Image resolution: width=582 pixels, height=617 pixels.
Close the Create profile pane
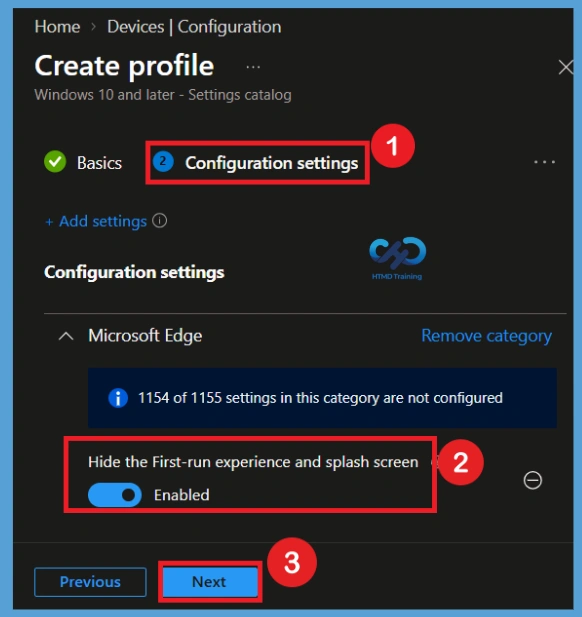coord(565,67)
